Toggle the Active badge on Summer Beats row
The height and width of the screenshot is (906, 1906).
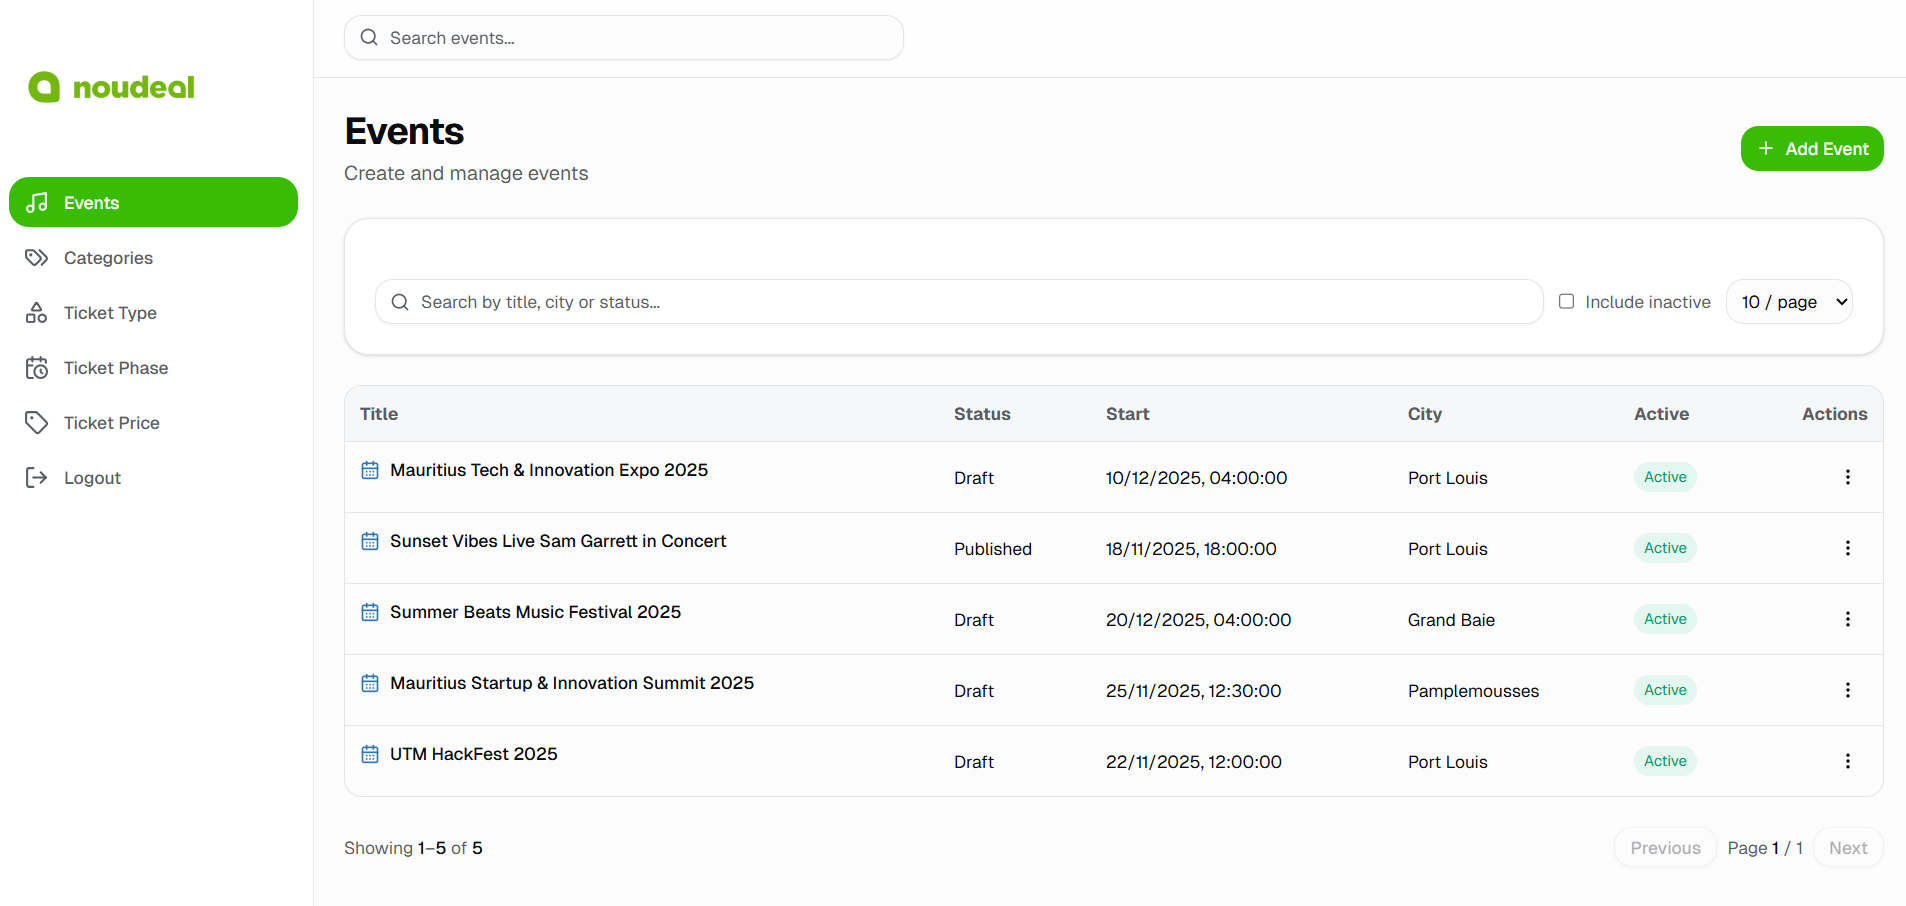[1663, 618]
